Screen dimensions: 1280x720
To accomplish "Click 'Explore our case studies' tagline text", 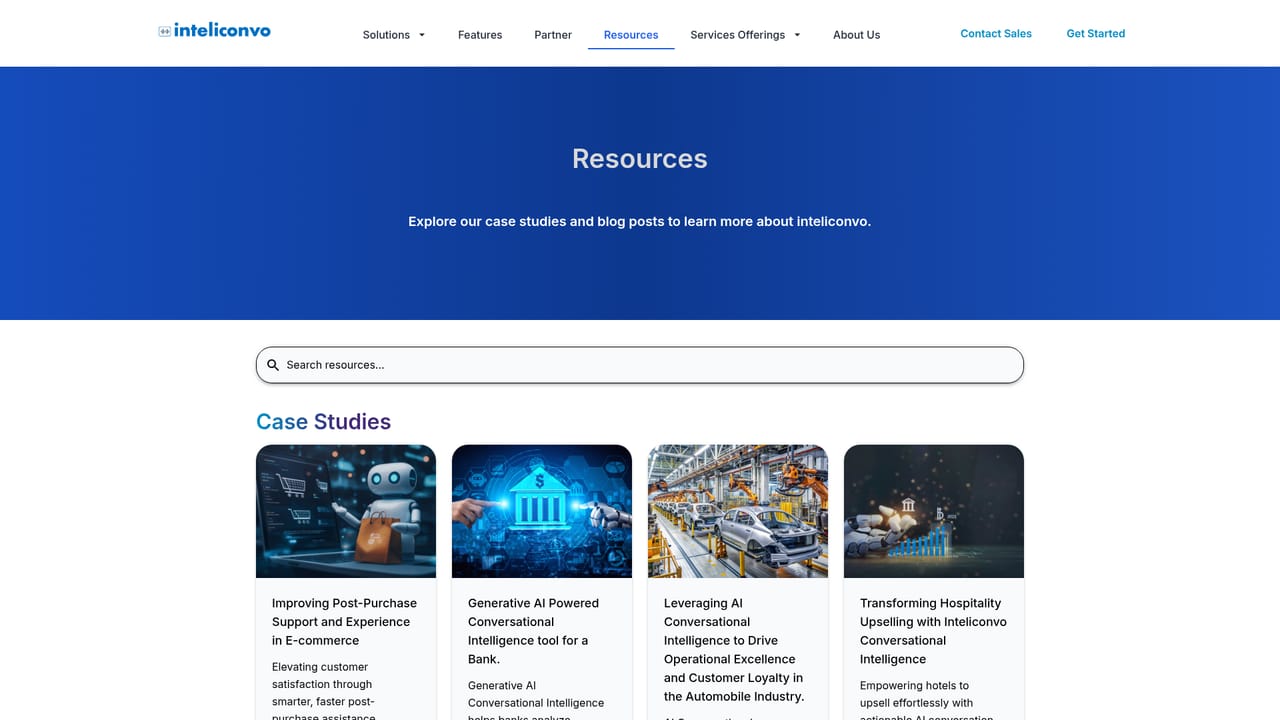I will coord(640,222).
